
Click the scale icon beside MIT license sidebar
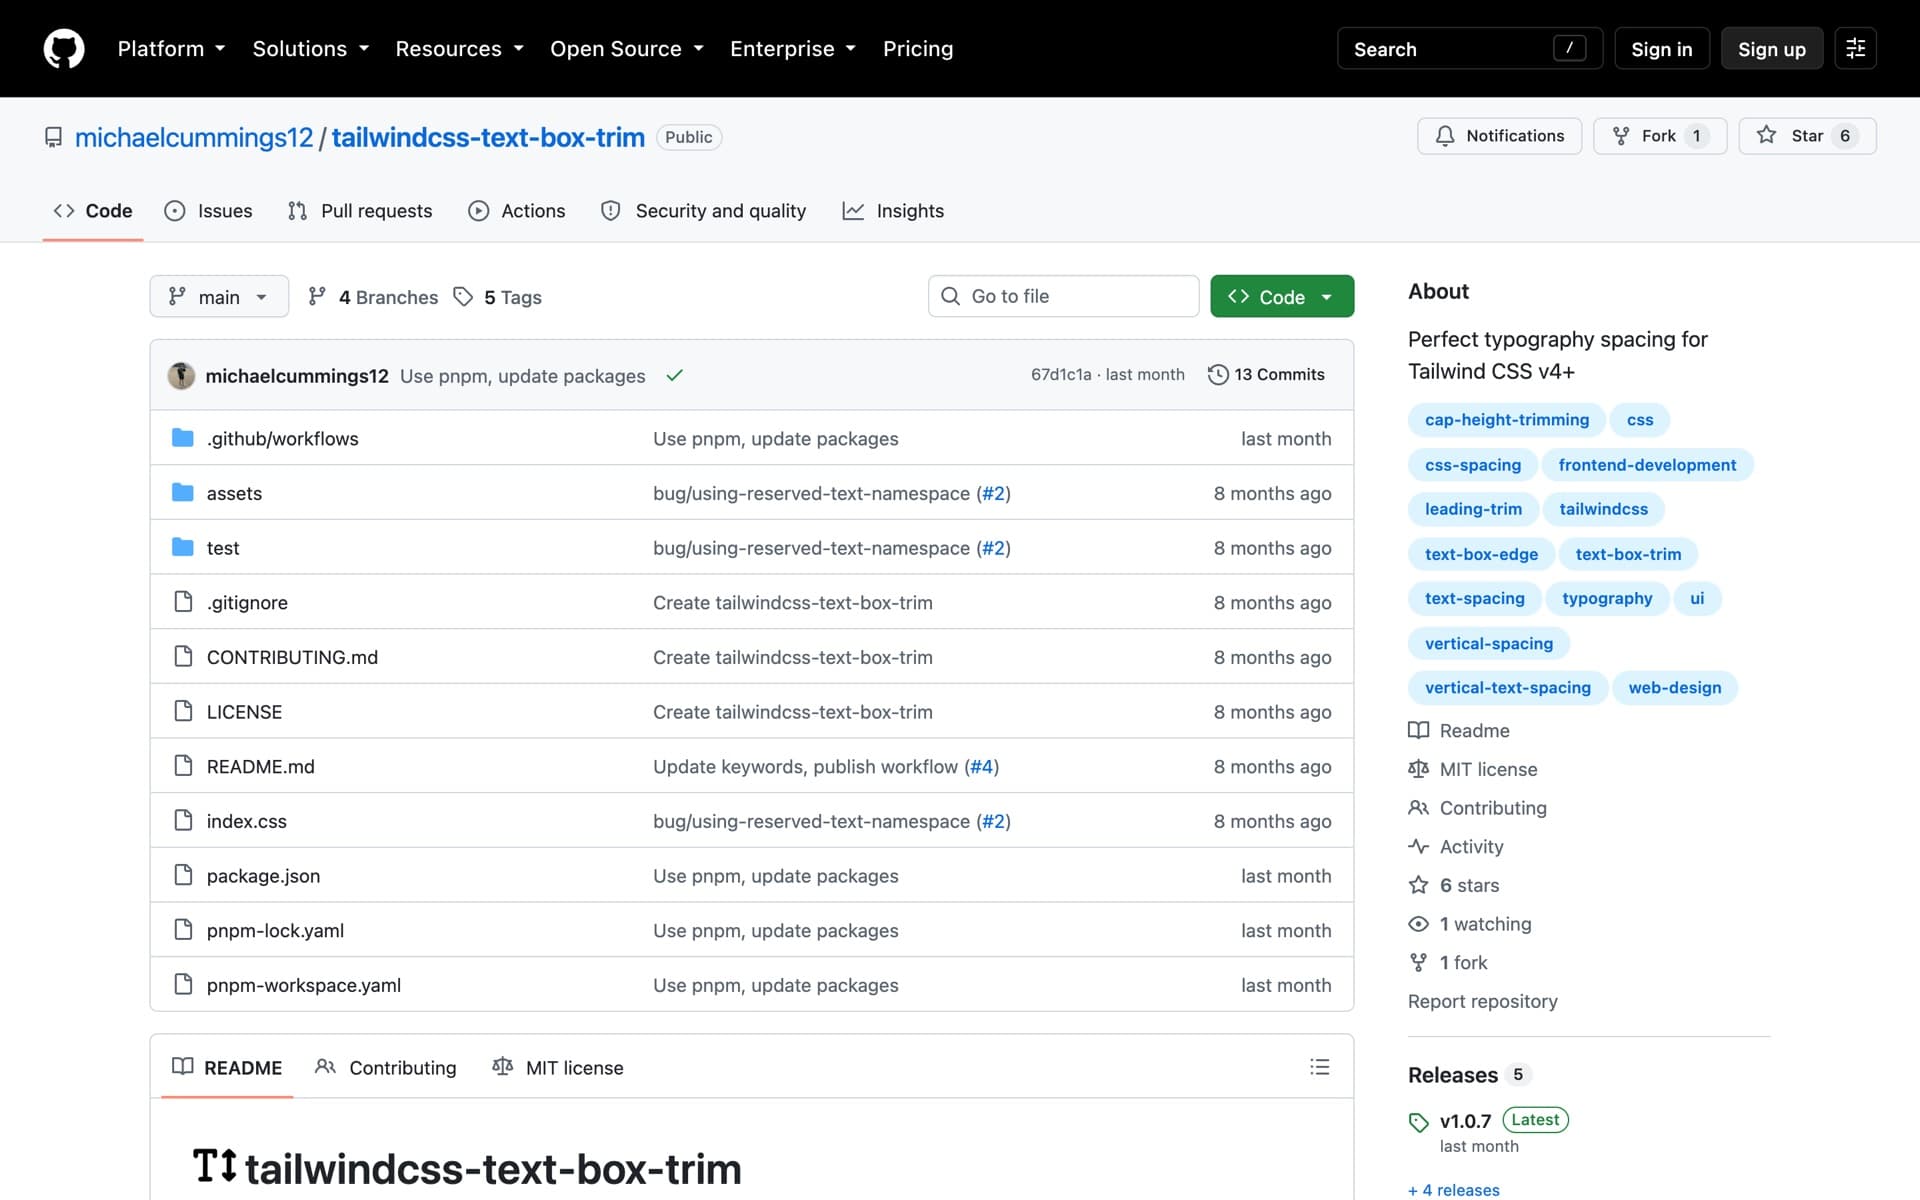tap(1418, 769)
